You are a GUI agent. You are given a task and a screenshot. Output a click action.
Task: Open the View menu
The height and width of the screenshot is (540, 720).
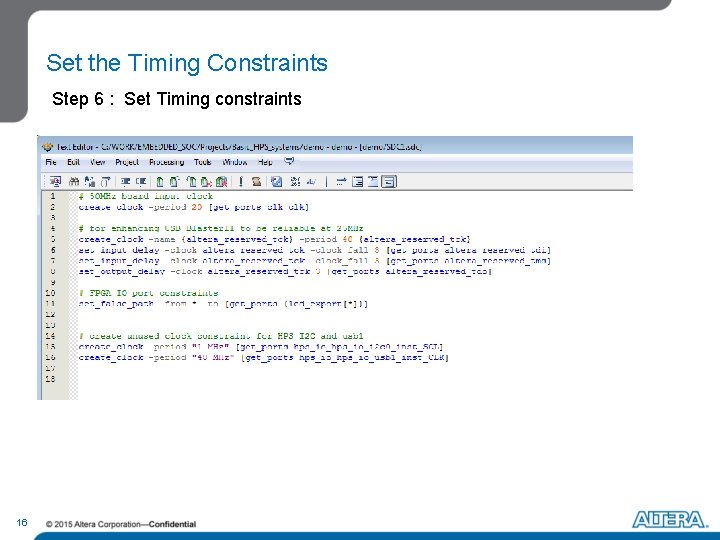[97, 162]
